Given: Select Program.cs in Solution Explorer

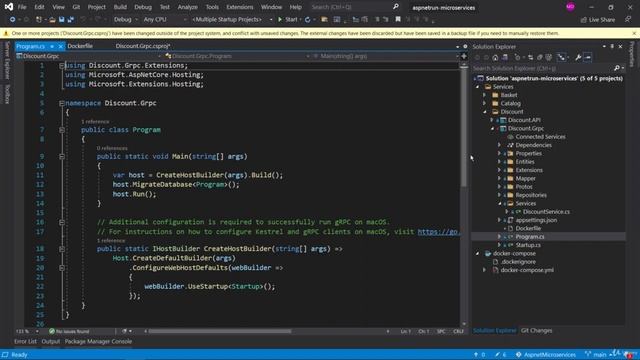Looking at the screenshot, I should [x=529, y=237].
